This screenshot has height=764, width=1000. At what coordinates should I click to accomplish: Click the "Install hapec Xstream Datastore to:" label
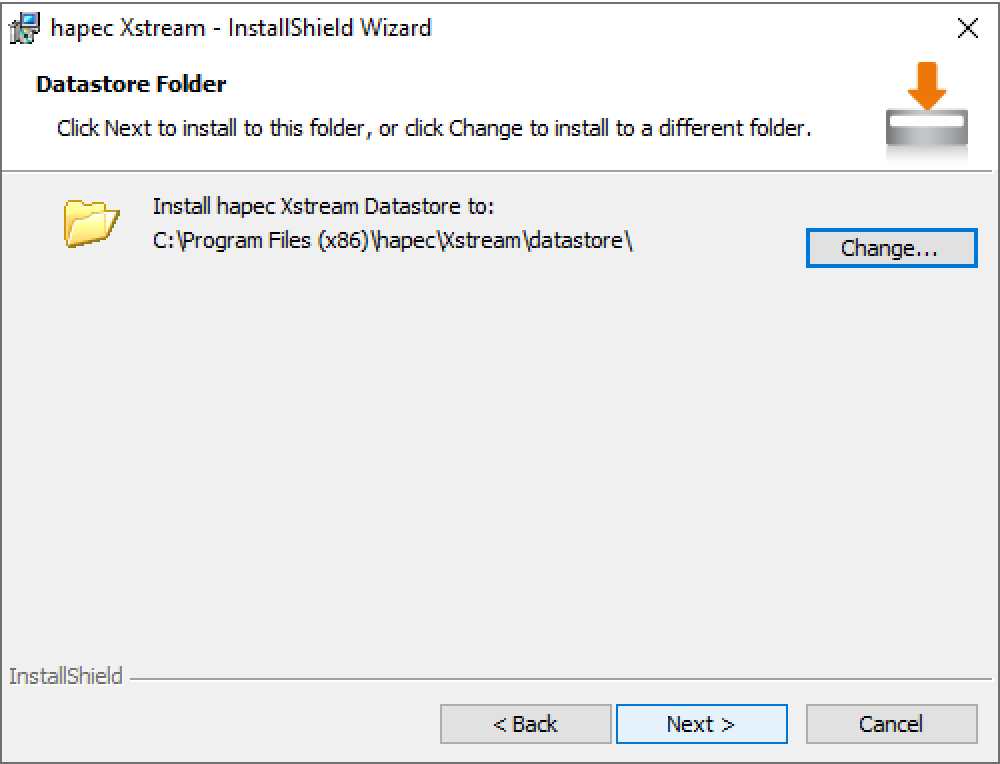(324, 207)
